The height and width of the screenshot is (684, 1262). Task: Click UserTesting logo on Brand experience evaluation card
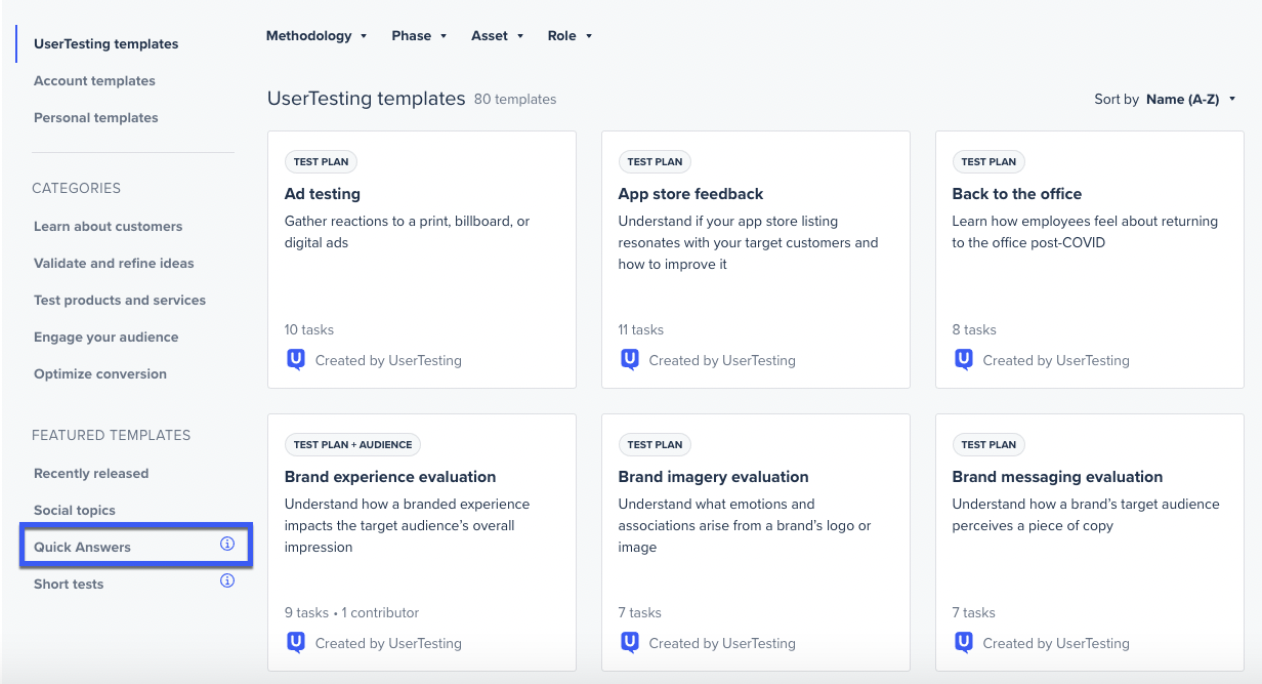[x=296, y=643]
